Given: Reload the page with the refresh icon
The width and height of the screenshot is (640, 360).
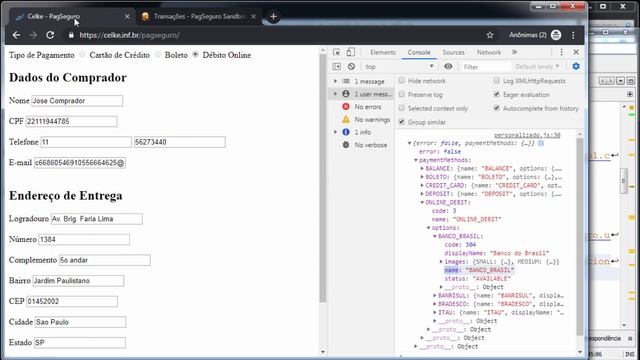Looking at the screenshot, I should pos(50,35).
